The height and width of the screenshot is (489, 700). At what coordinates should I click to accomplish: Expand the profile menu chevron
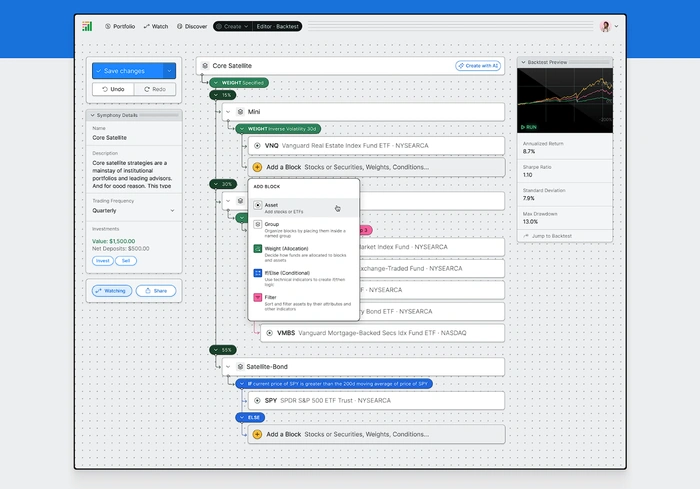[617, 26]
